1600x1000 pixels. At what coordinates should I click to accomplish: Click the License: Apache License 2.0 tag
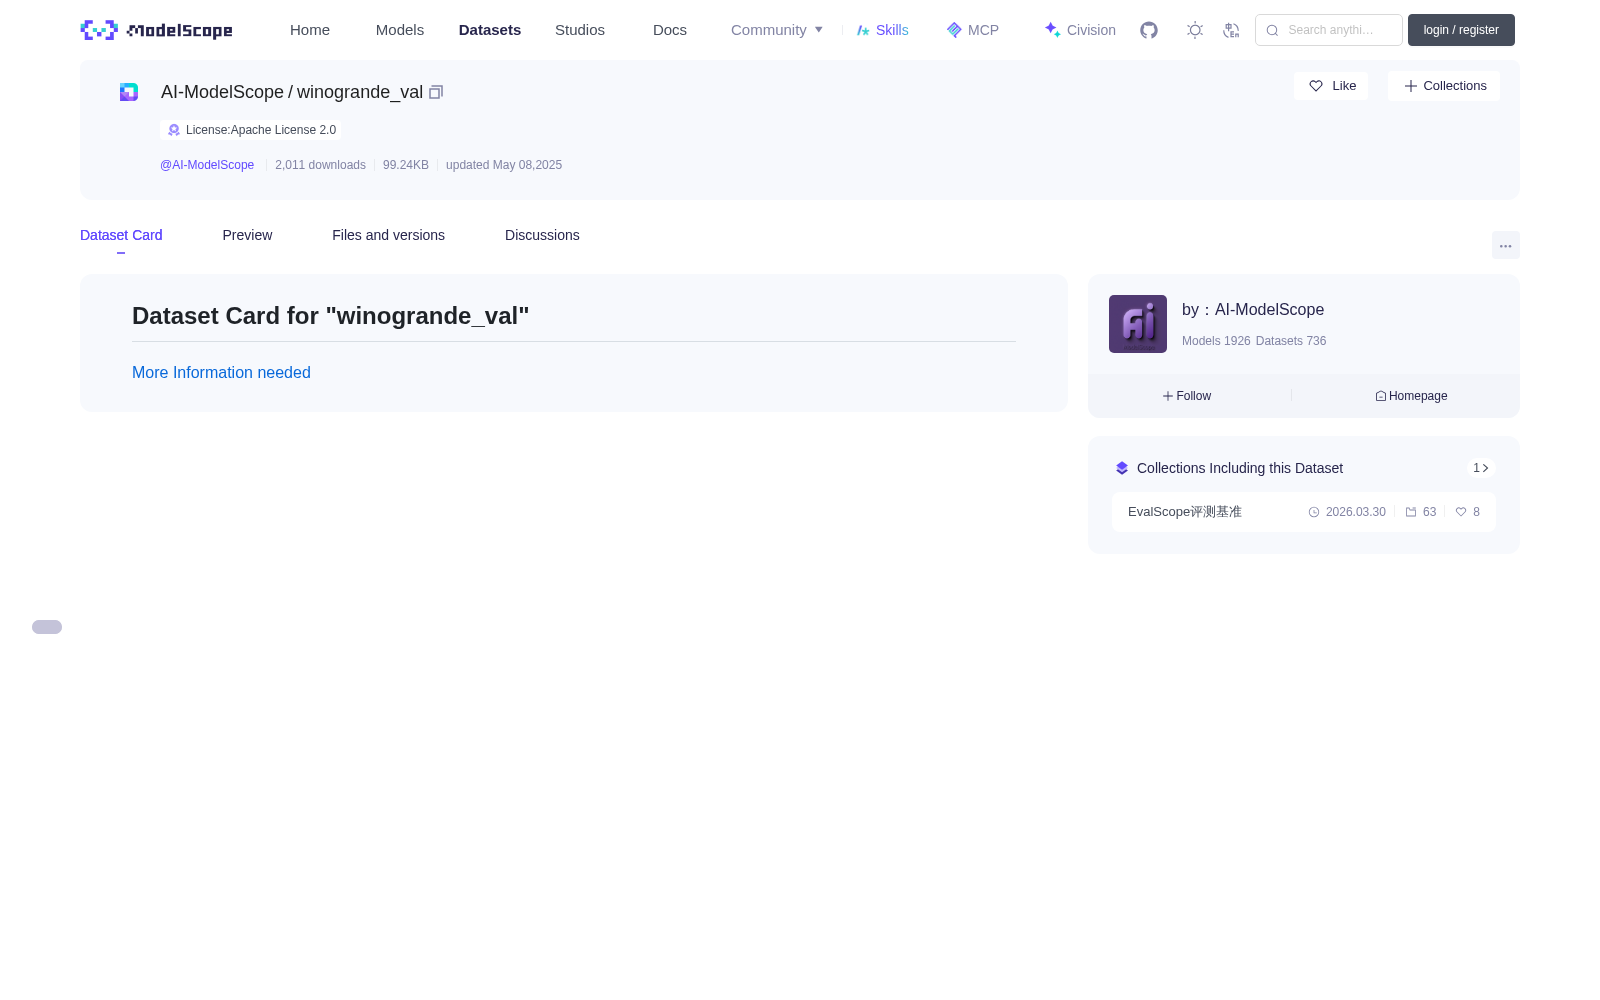point(251,130)
